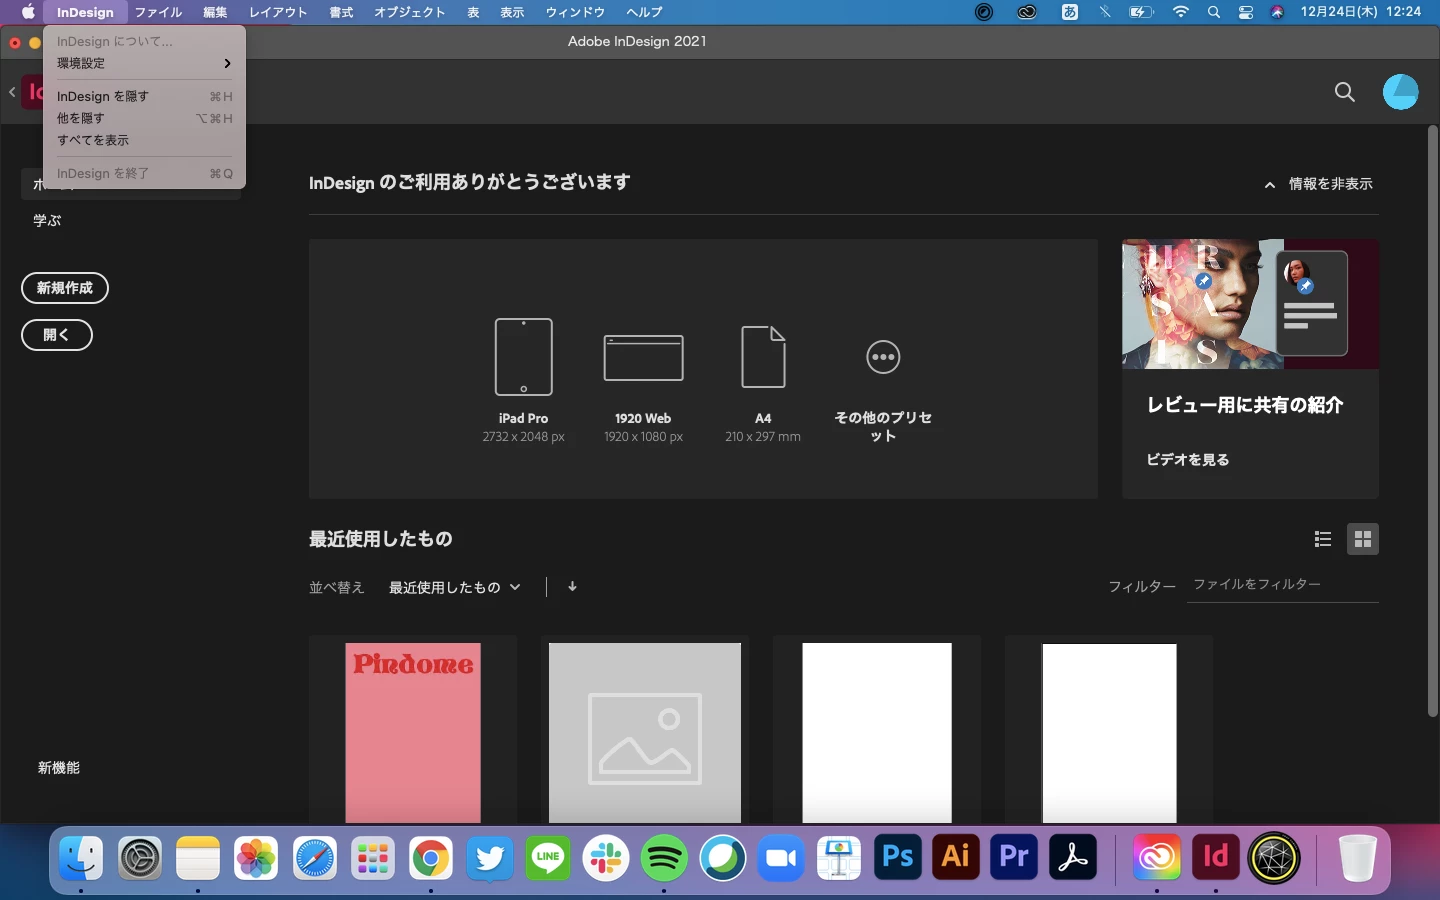Screen dimensions: 1440x900
Task: Switch recent files to grid view
Action: (1362, 539)
